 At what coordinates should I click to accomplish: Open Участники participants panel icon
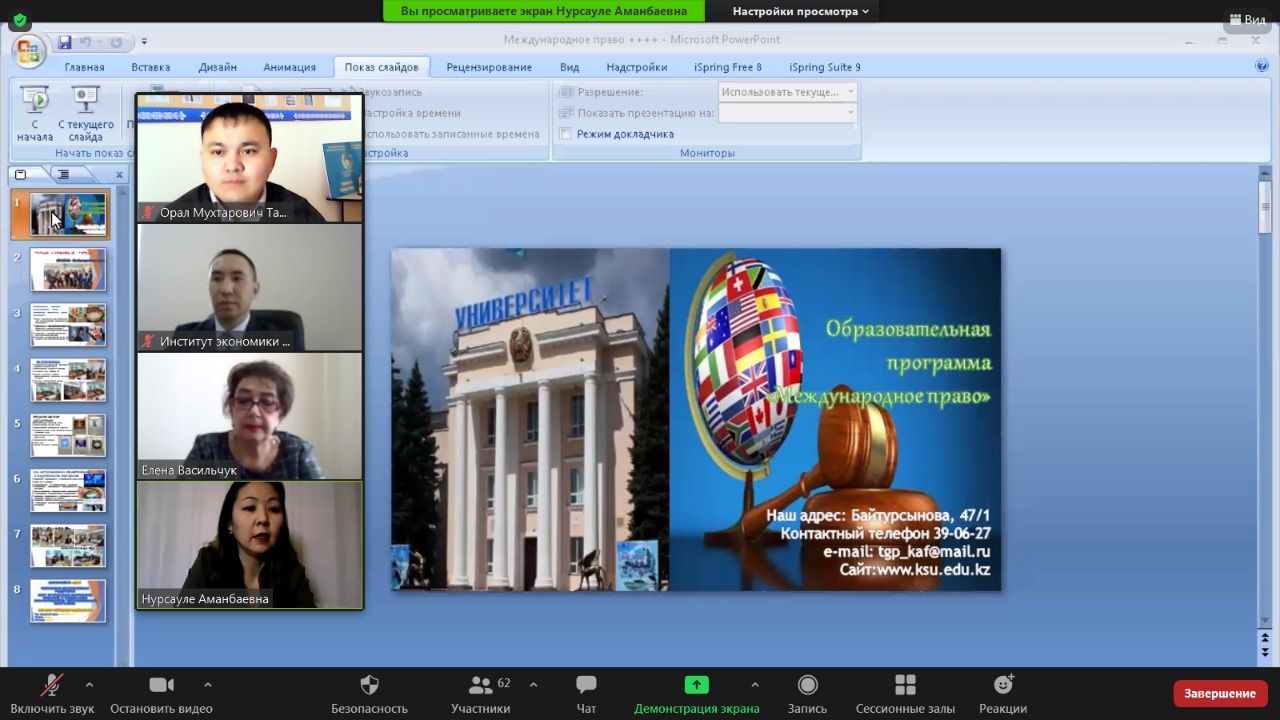click(x=480, y=685)
